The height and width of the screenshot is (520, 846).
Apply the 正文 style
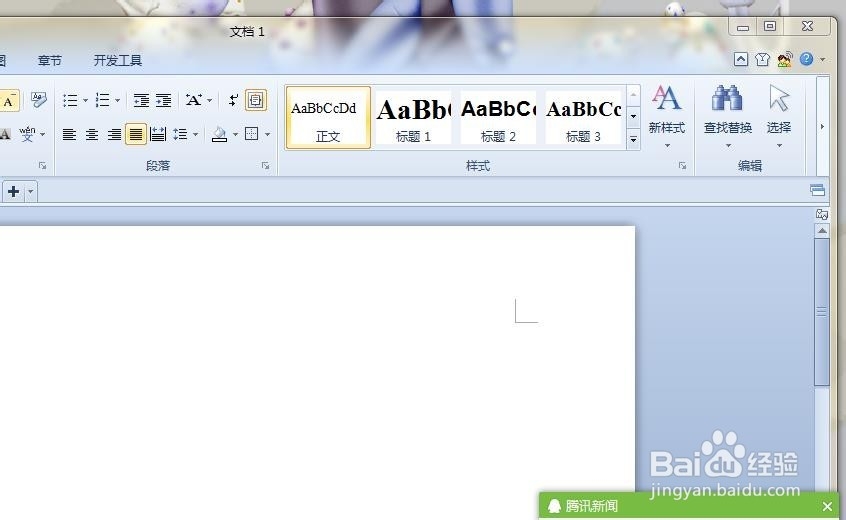[x=328, y=117]
